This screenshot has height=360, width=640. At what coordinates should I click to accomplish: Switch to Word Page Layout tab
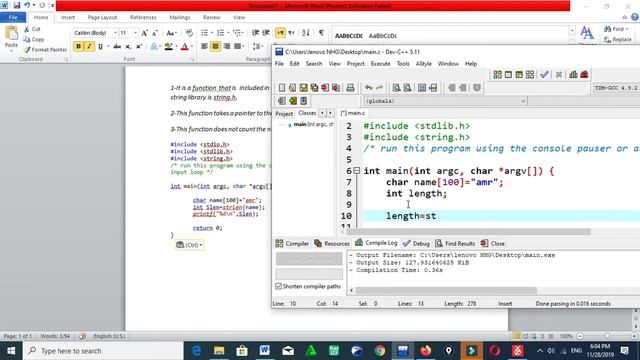(102, 18)
